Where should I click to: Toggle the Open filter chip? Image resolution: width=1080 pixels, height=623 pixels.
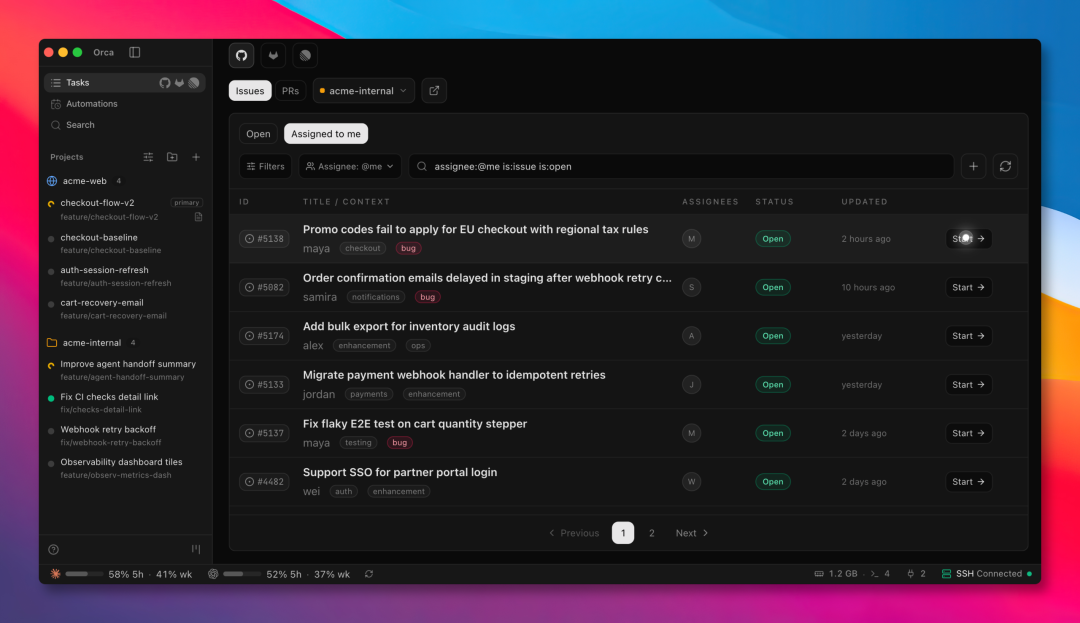[258, 134]
